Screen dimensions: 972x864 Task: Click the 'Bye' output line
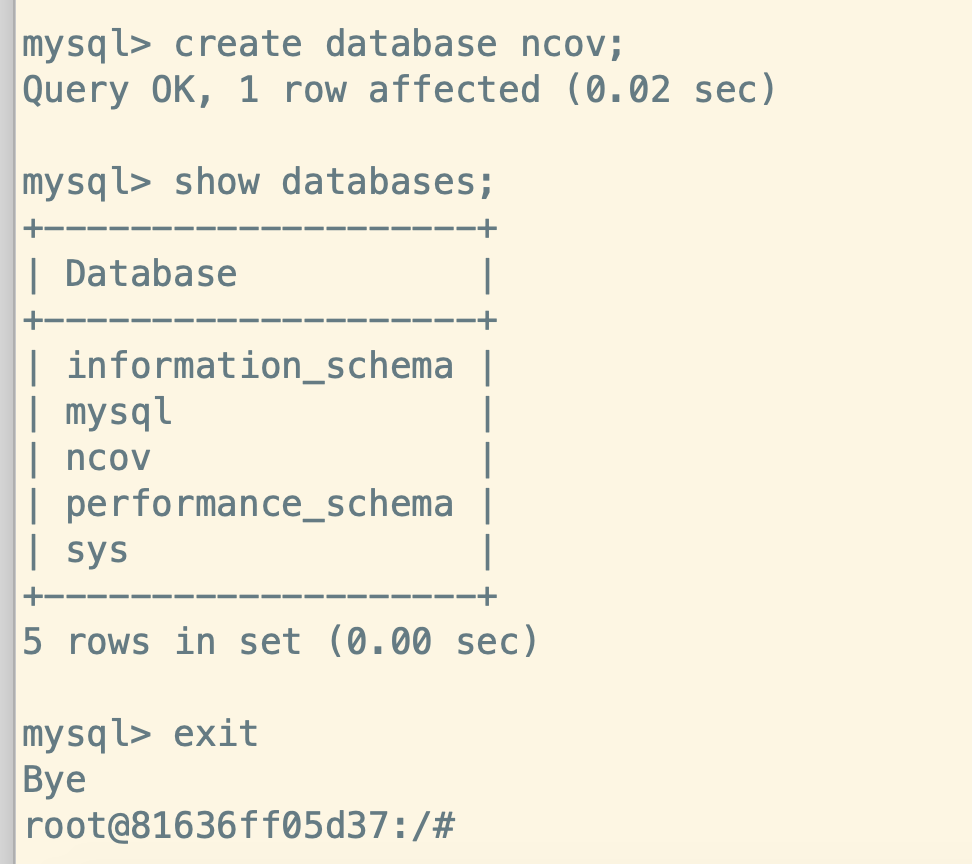[x=54, y=780]
